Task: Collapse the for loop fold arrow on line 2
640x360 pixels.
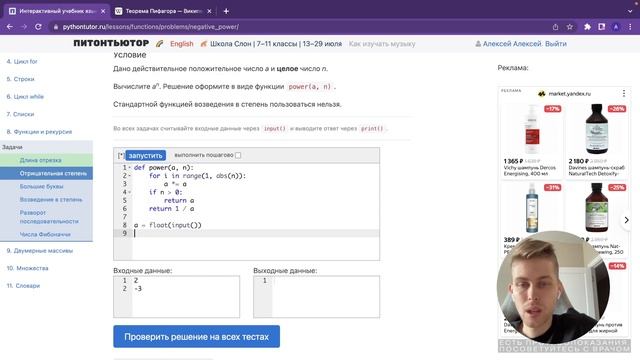Action: coord(130,176)
